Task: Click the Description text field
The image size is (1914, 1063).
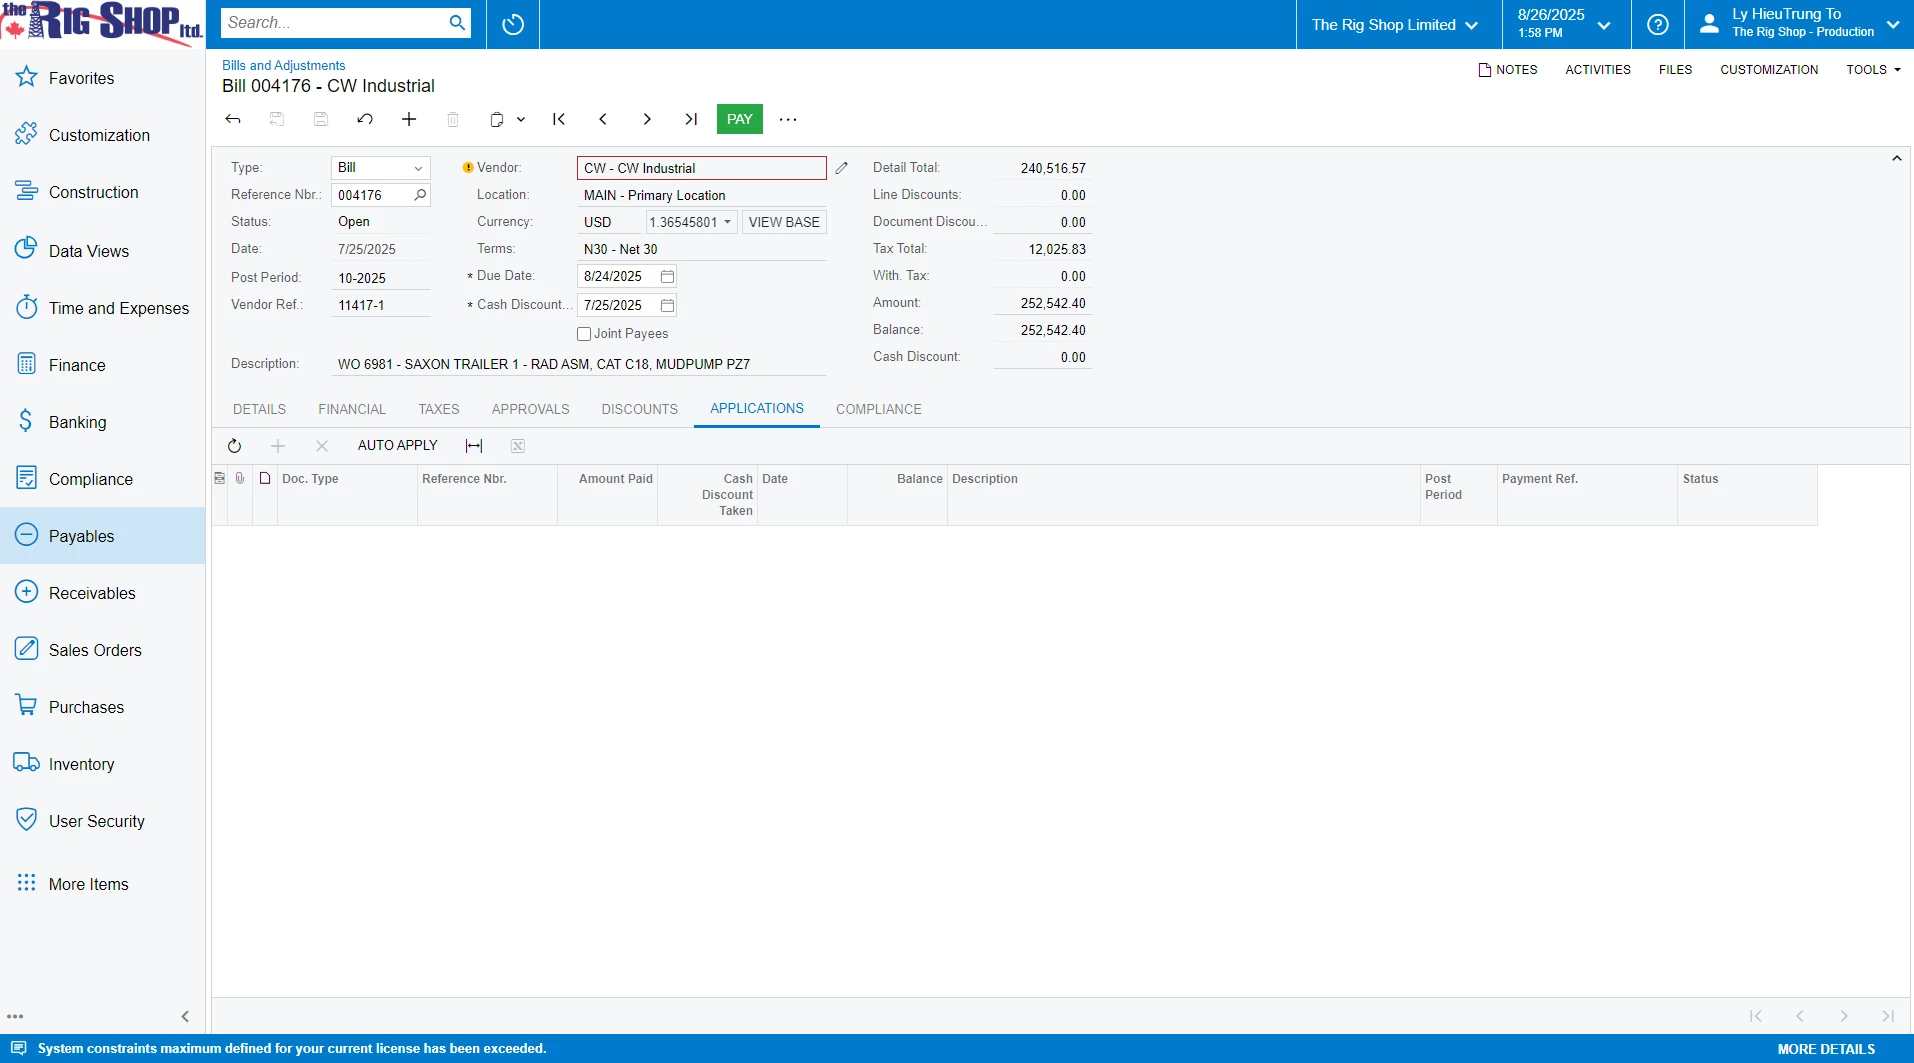Action: pos(579,364)
